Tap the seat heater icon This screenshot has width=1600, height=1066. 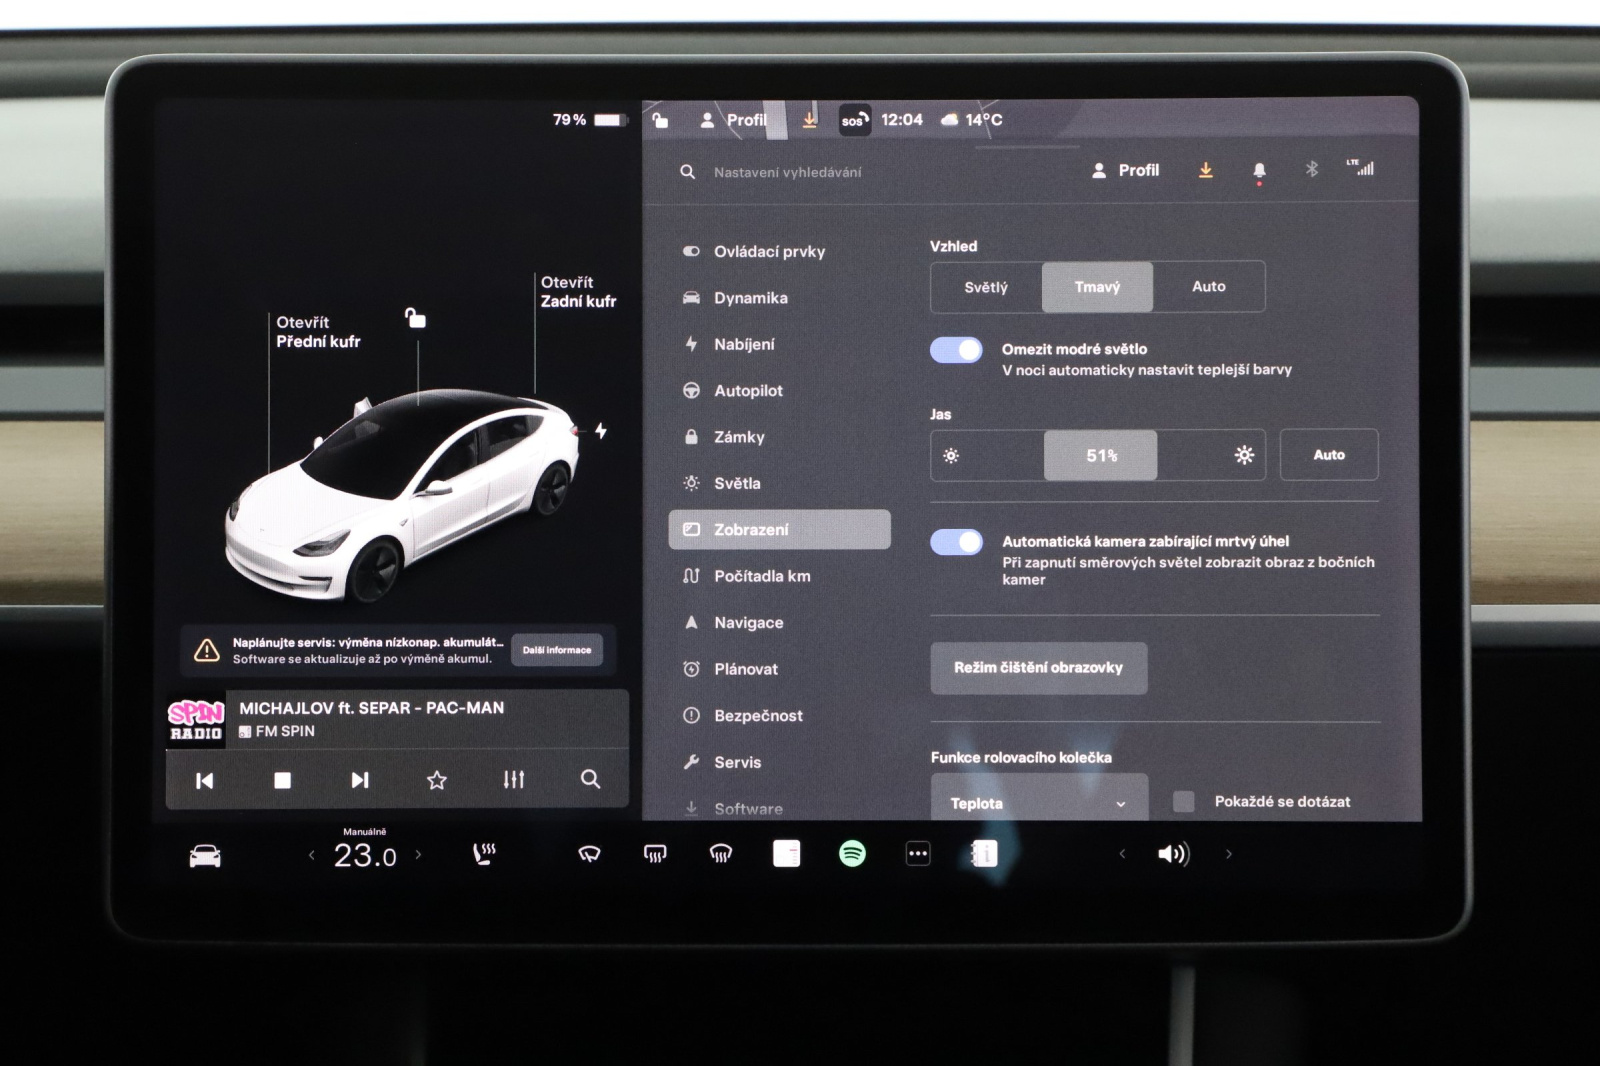484,854
